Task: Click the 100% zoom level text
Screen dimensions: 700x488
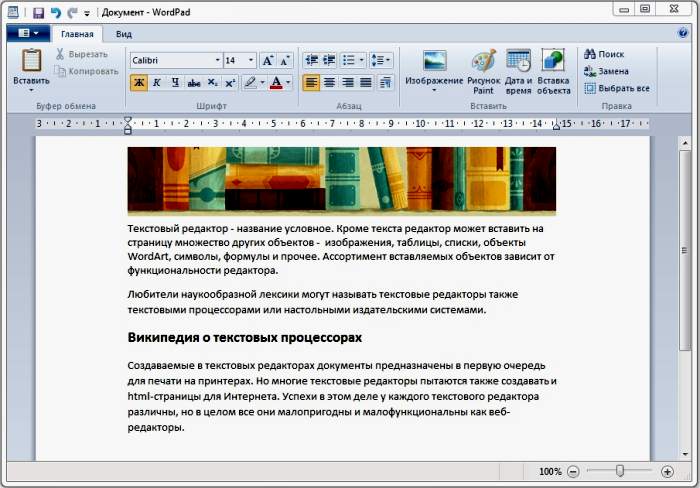Action: 550,471
